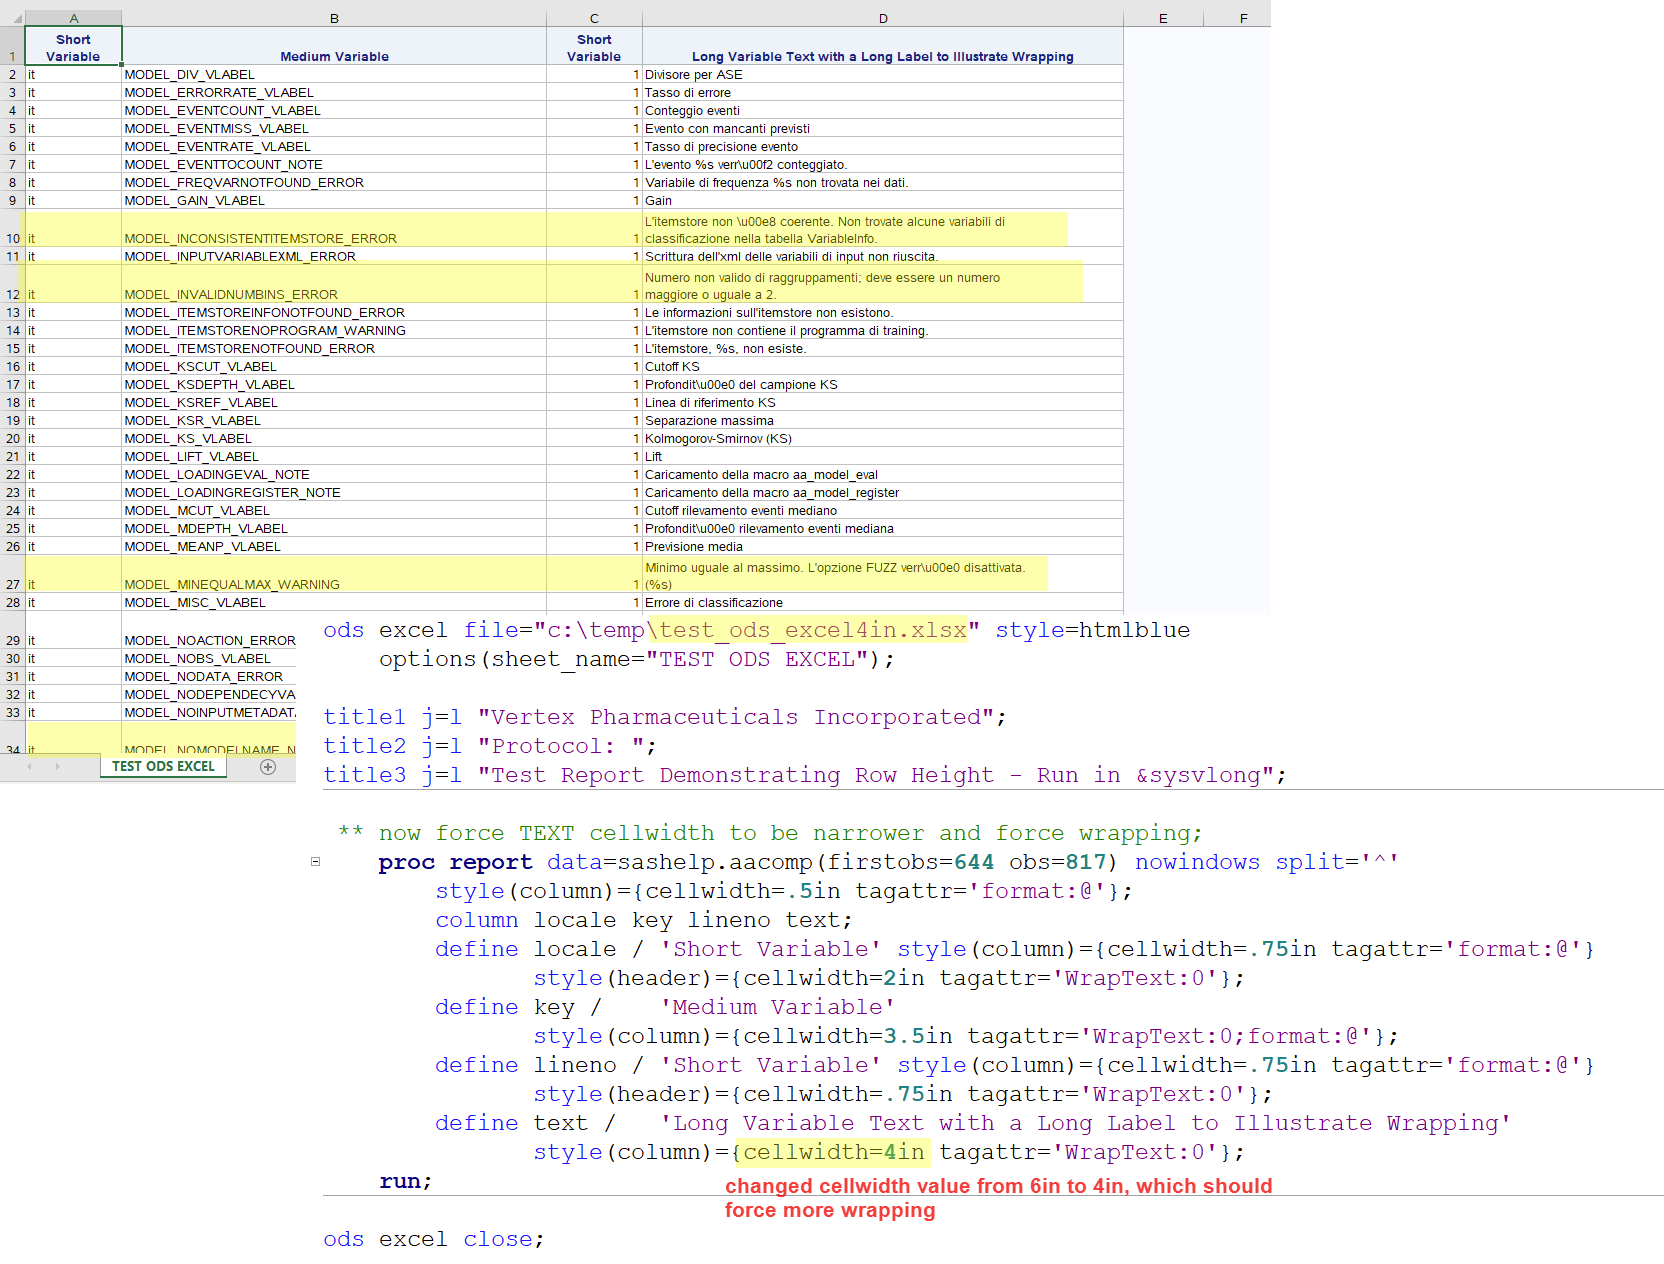
Task: Click the ods excel close statement
Action: click(433, 1239)
